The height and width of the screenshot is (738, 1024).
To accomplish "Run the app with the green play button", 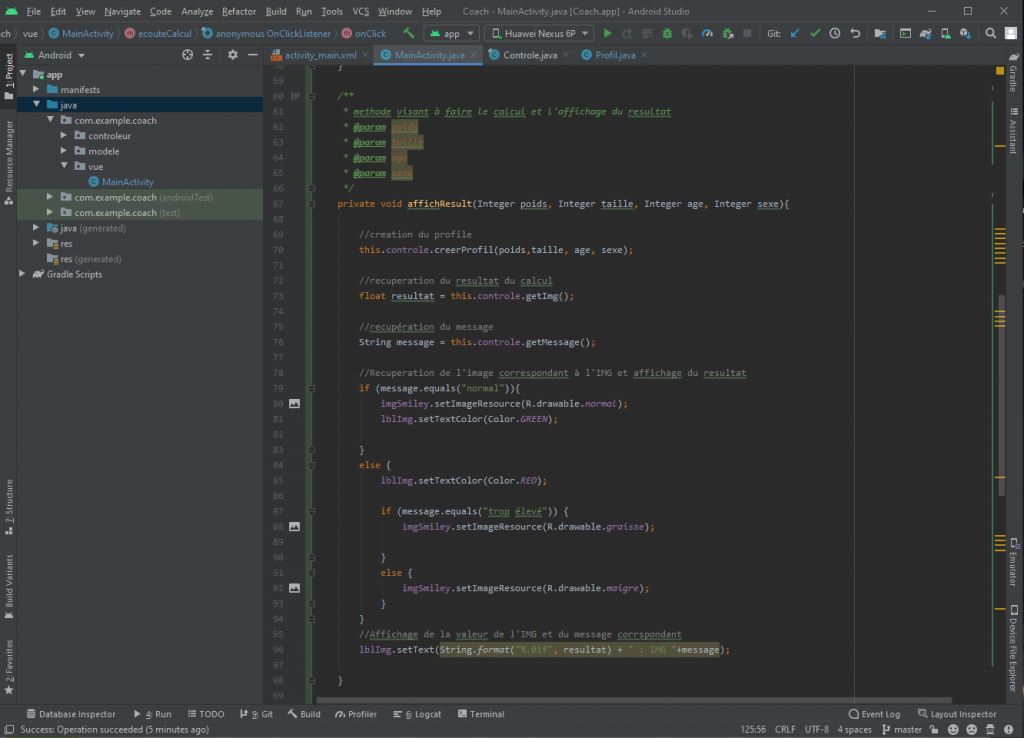I will point(607,33).
